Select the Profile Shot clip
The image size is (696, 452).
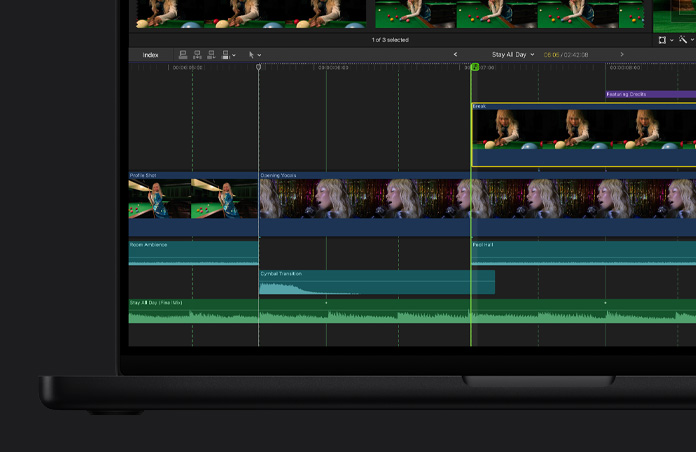(x=192, y=200)
